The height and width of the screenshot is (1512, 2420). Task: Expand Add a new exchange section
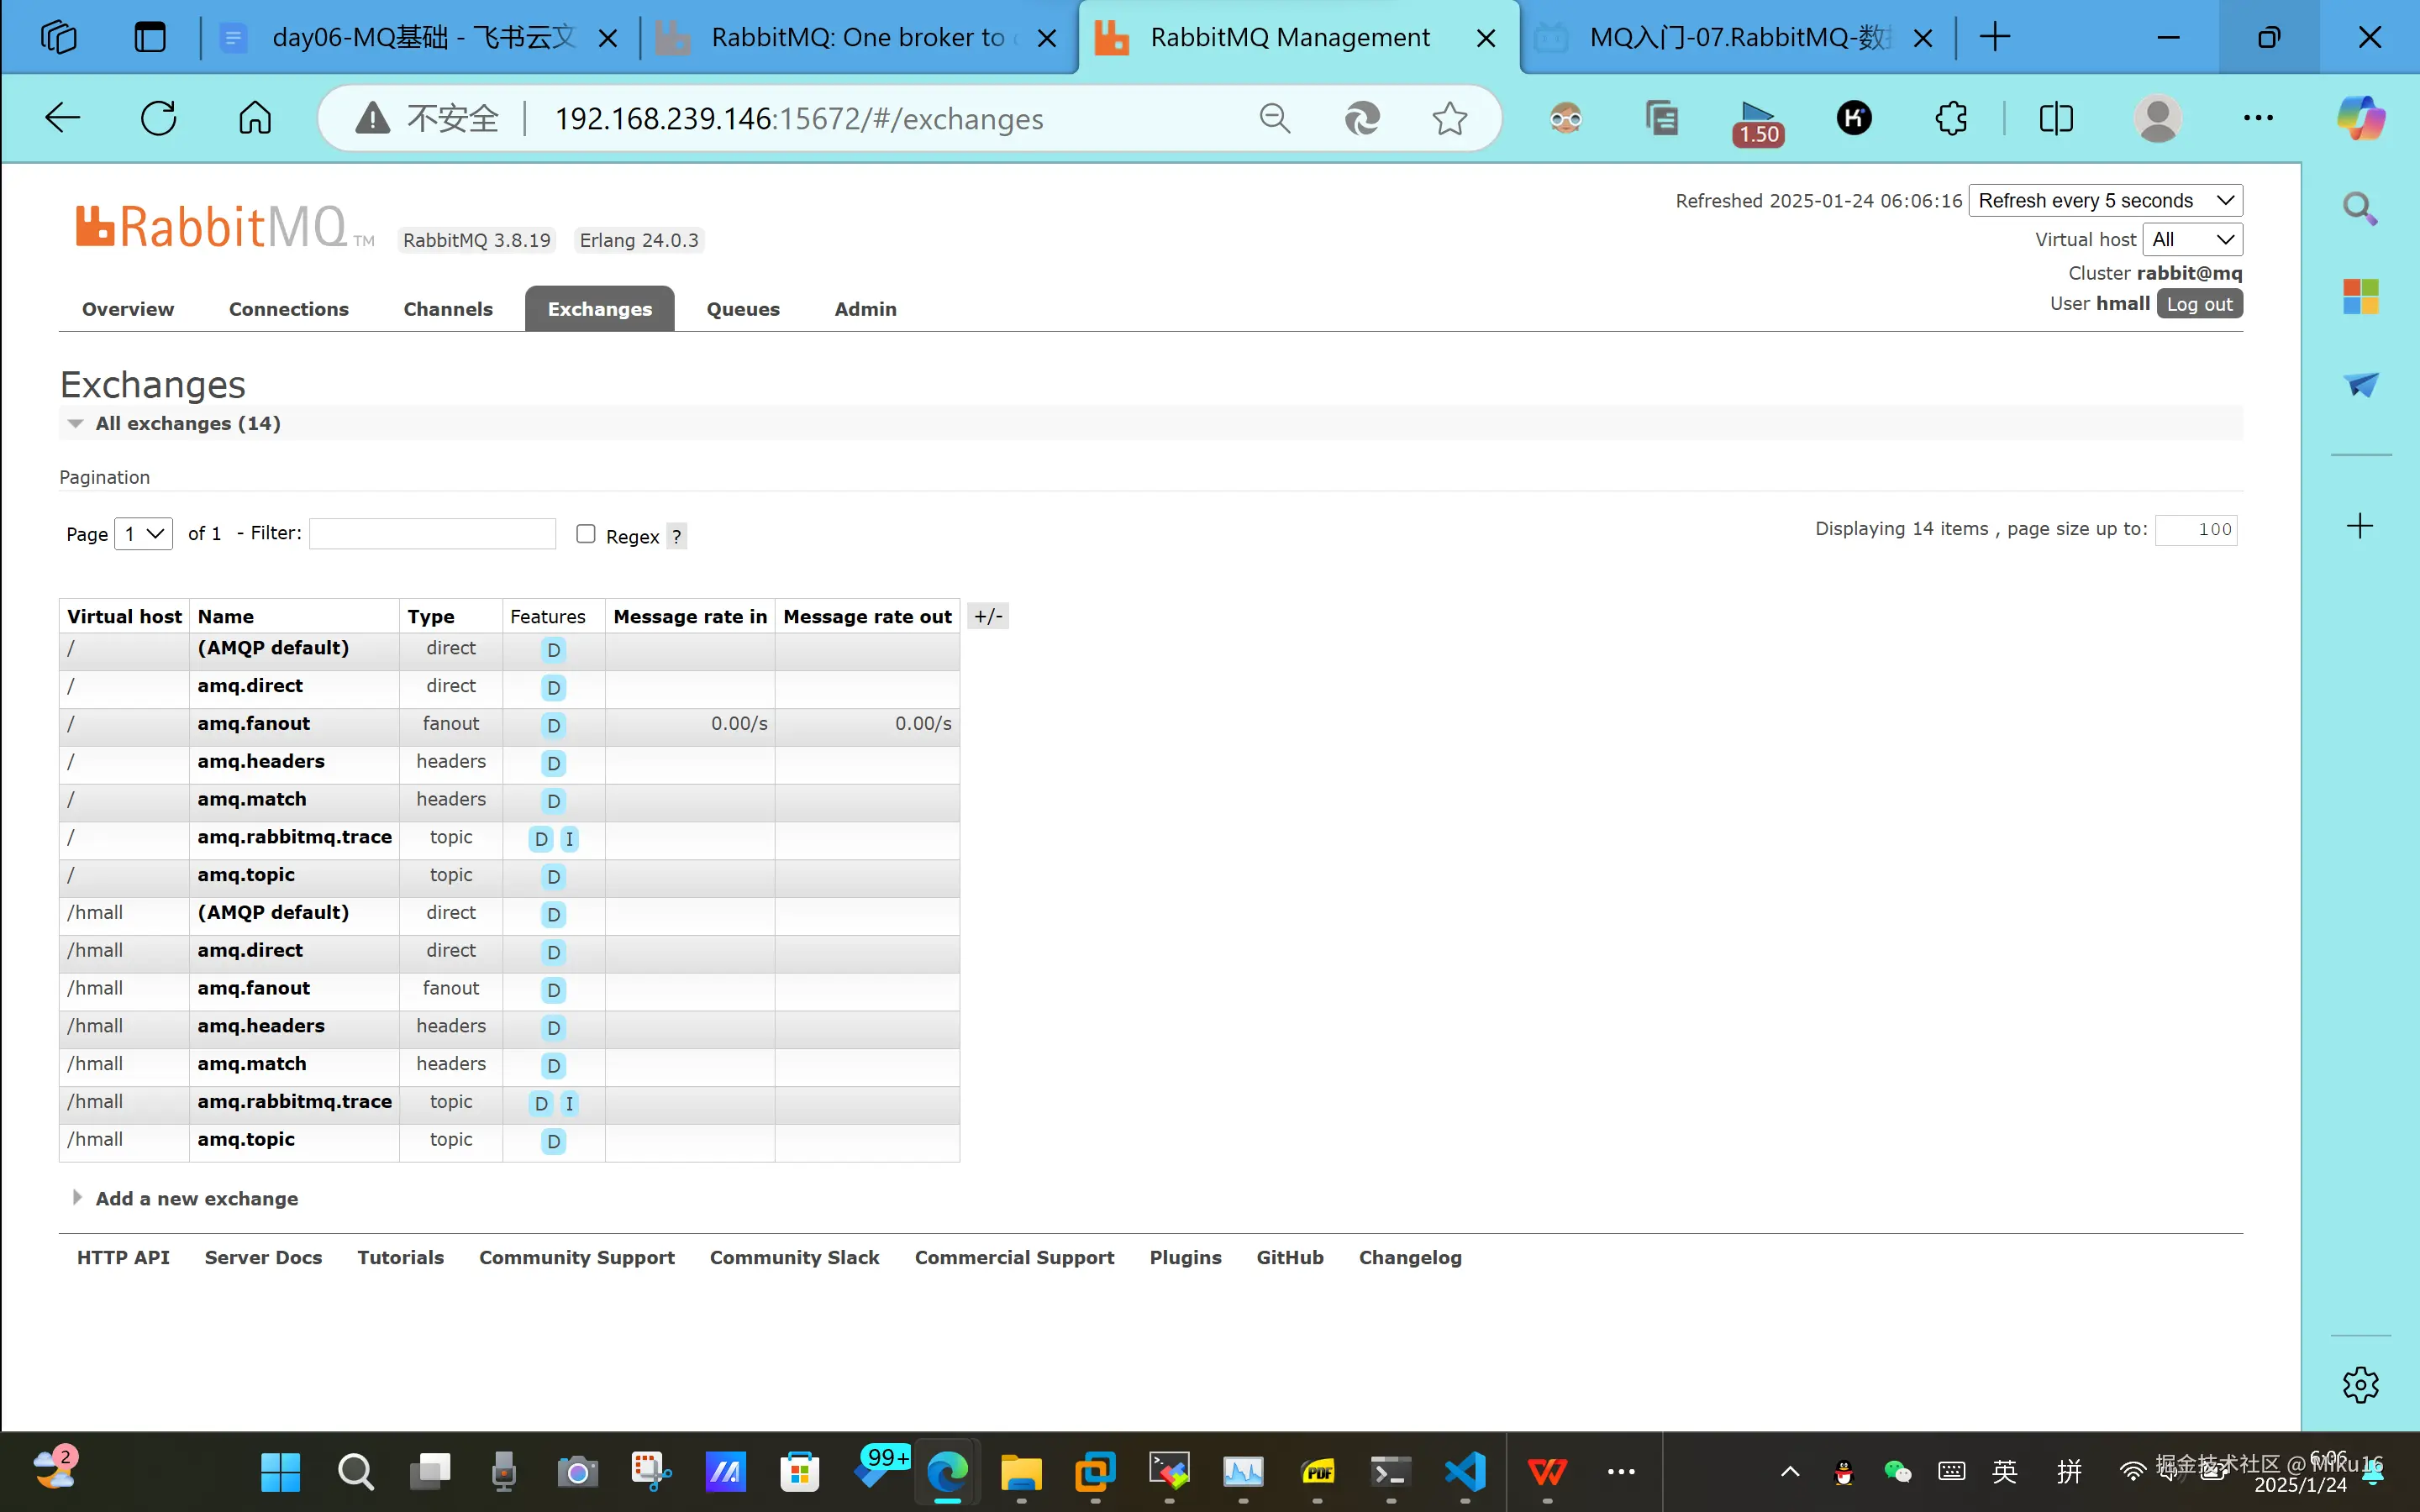pyautogui.click(x=196, y=1198)
